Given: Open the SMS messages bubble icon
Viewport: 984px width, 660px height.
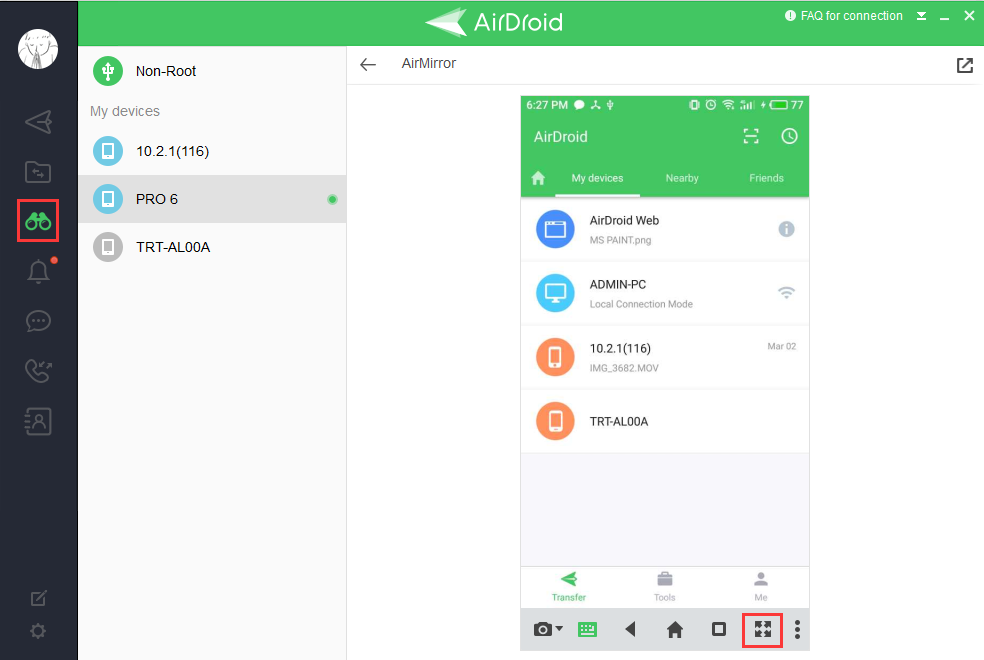Looking at the screenshot, I should click(x=38, y=321).
